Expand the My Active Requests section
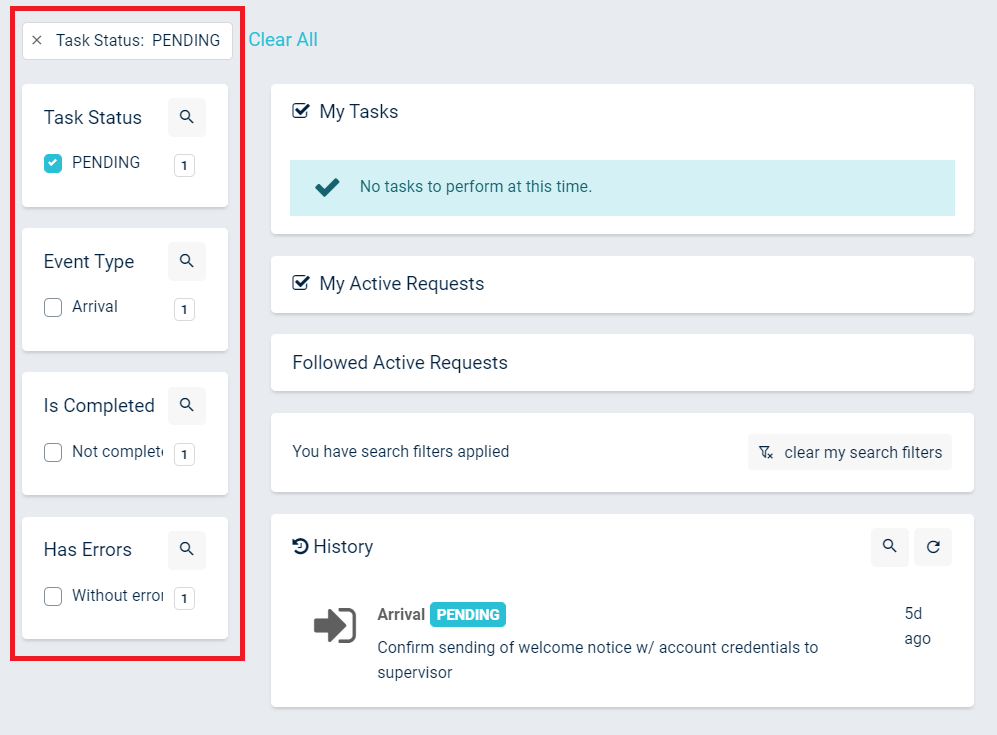The height and width of the screenshot is (735, 997). click(401, 284)
